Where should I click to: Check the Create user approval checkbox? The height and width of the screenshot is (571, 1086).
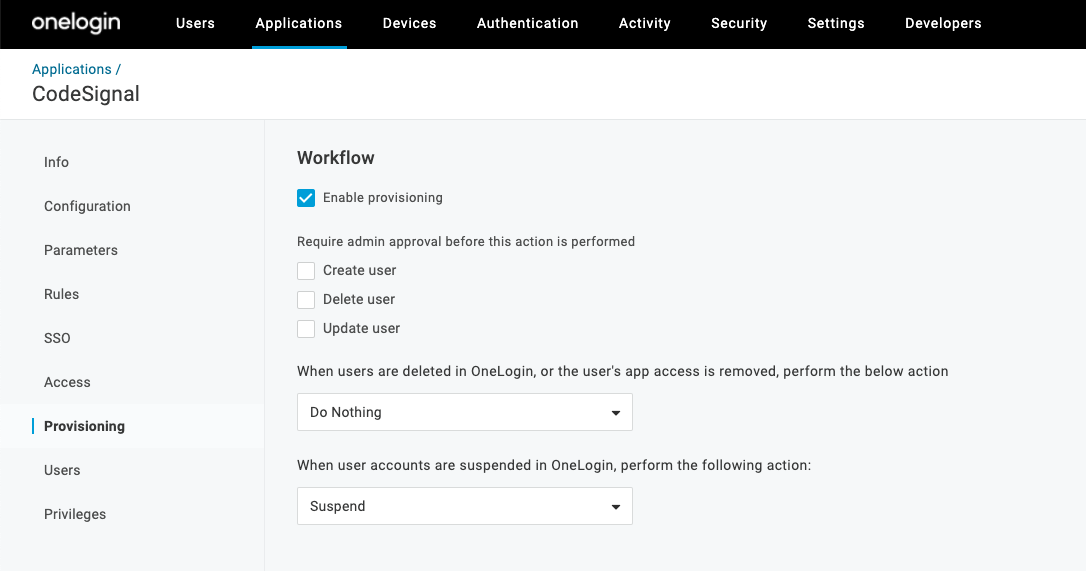point(306,271)
